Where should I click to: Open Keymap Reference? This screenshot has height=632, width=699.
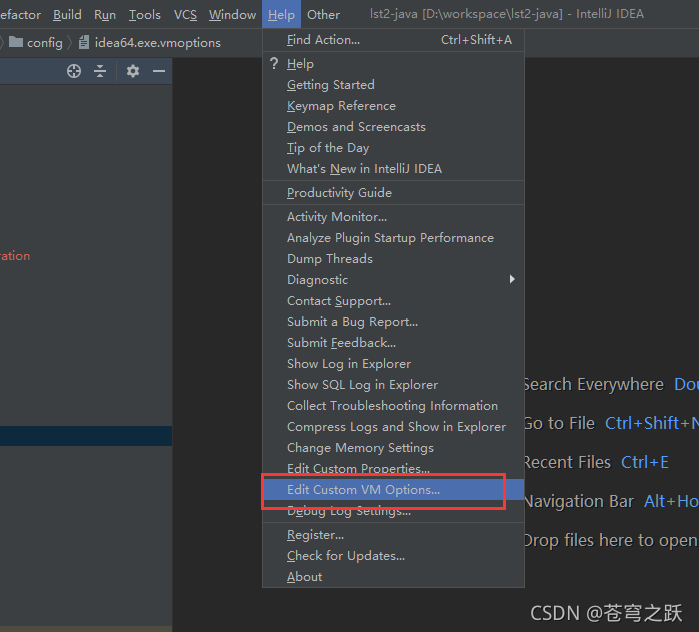(x=393, y=106)
